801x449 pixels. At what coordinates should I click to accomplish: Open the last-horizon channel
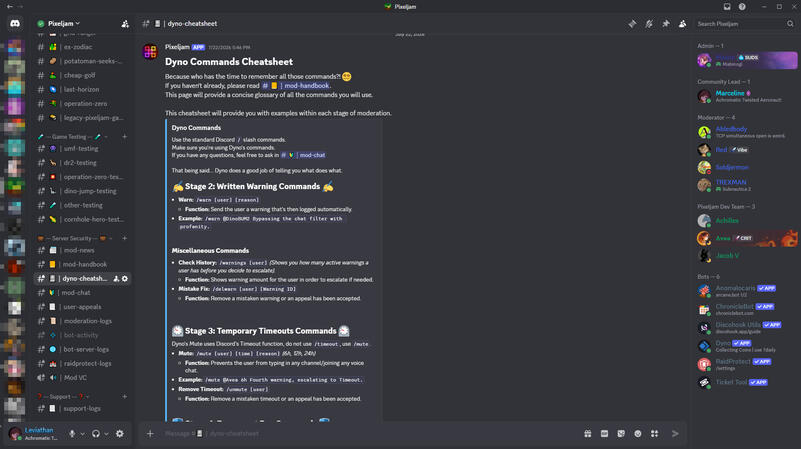click(x=82, y=89)
